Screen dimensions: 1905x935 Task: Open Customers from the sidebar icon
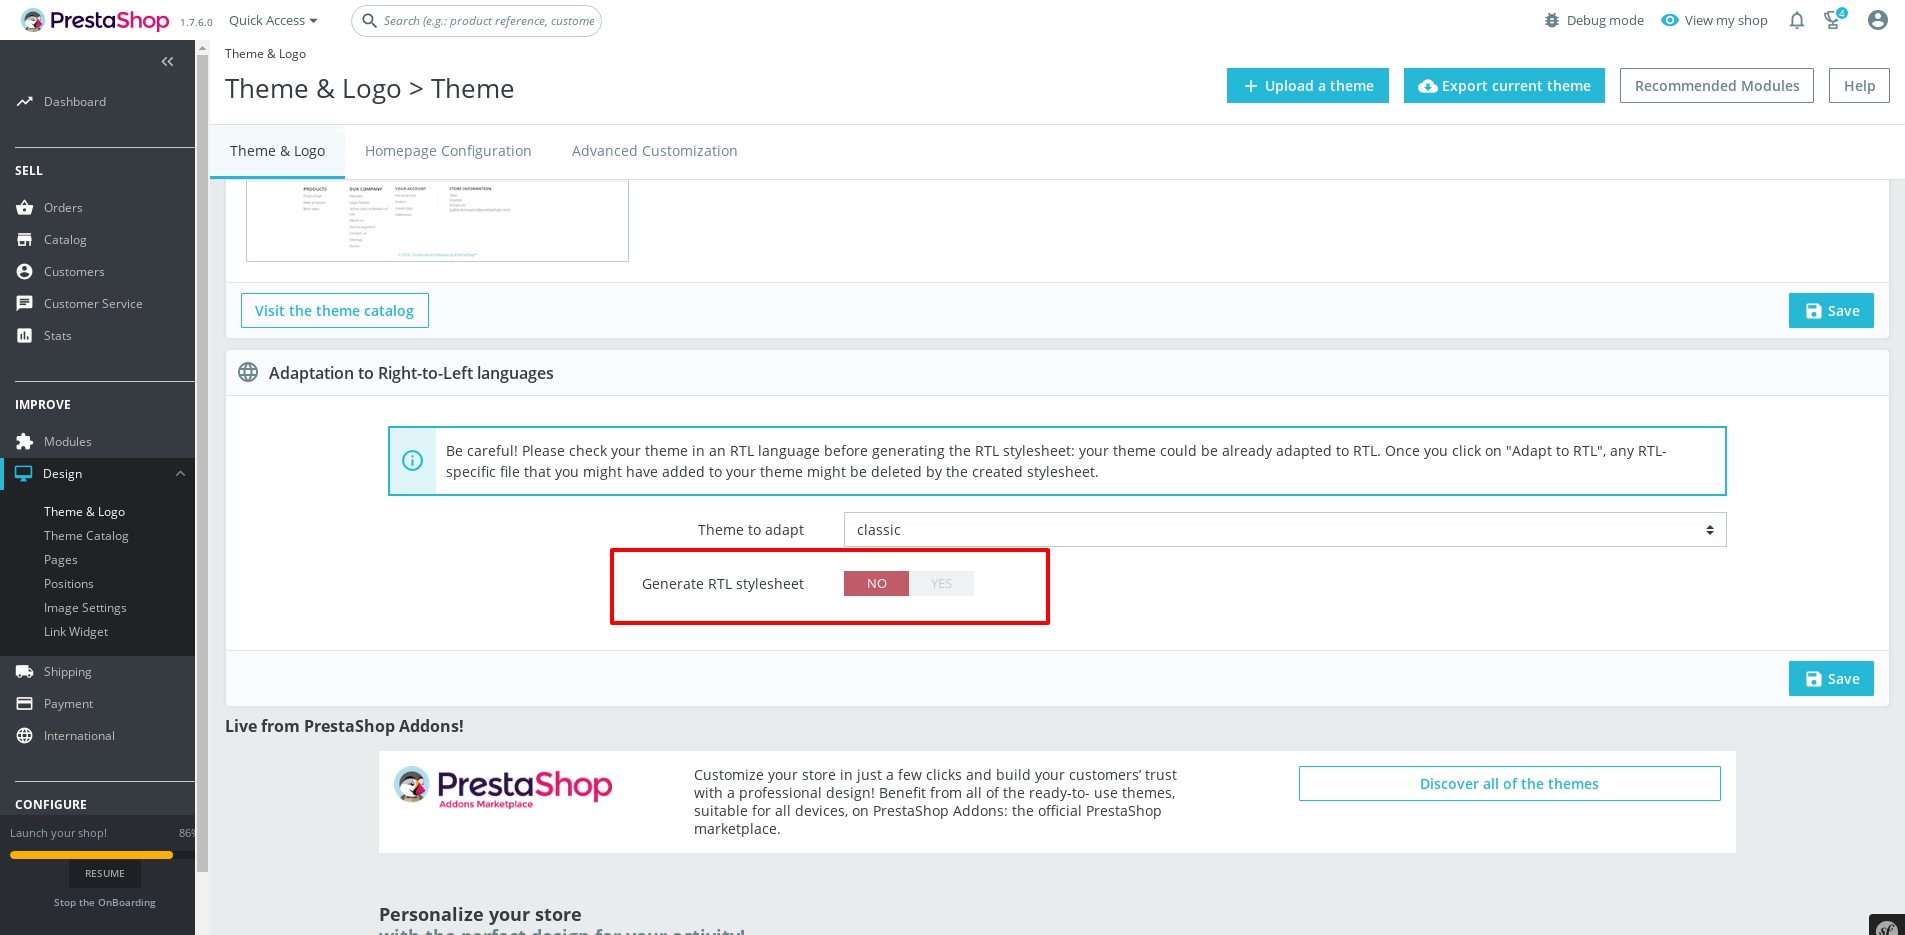[x=24, y=271]
